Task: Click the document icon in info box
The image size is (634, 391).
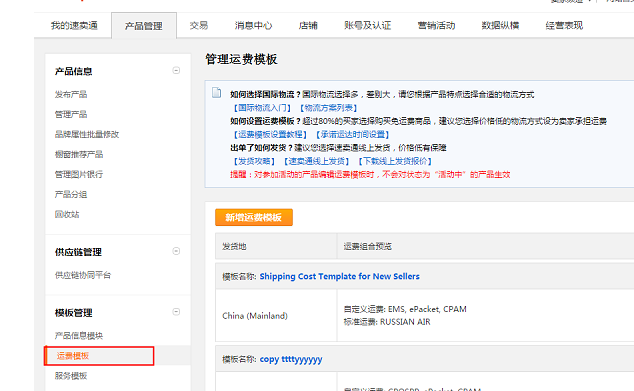Action: pos(217,93)
